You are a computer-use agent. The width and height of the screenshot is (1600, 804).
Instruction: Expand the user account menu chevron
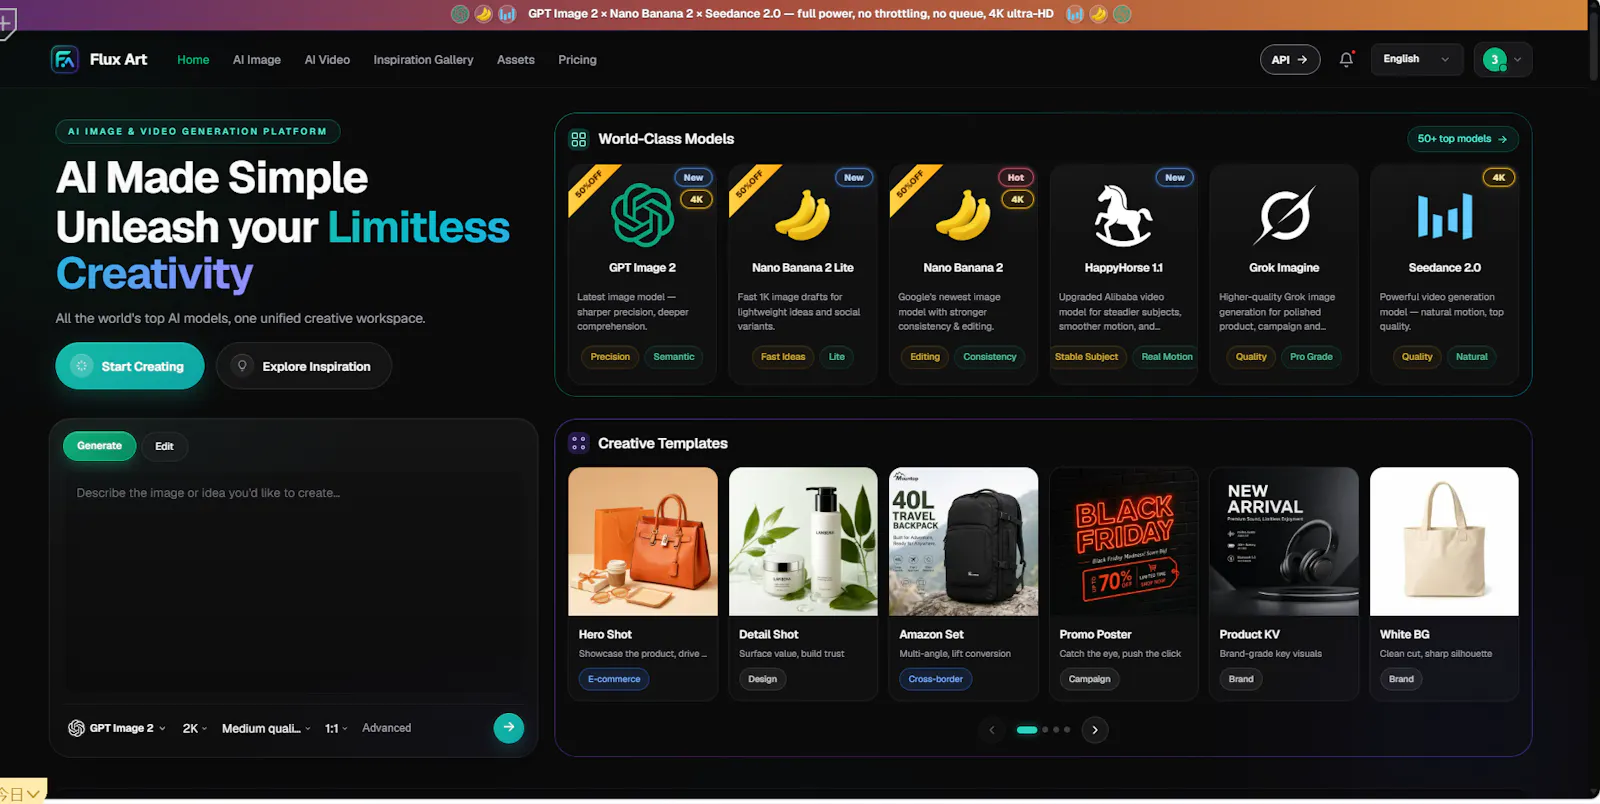[1518, 59]
